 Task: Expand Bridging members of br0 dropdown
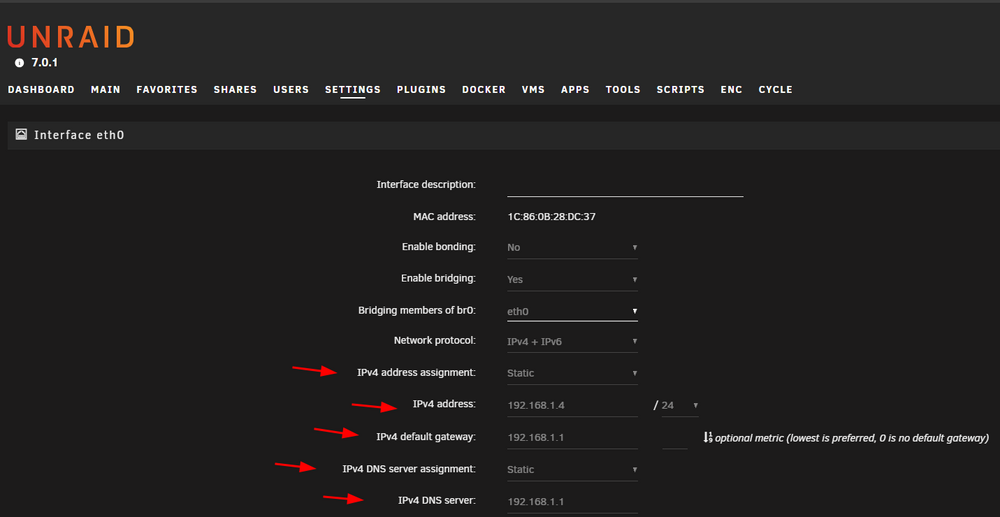[572, 311]
